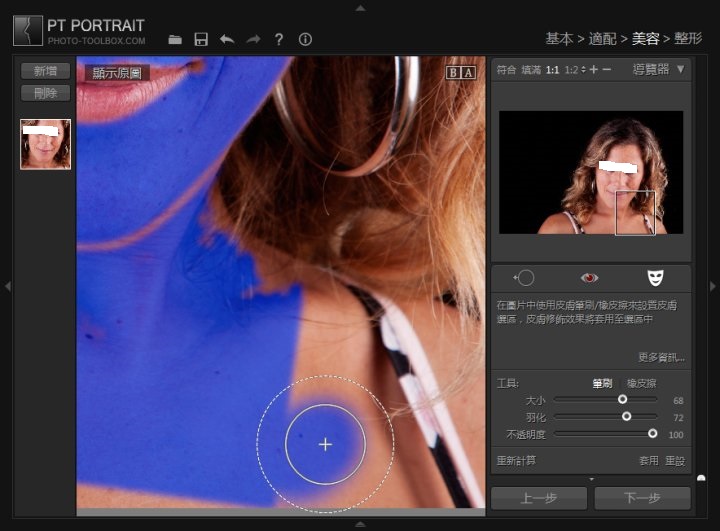The image size is (720, 531).
Task: Select the portrait thumbnail in left panel
Action: [x=45, y=144]
